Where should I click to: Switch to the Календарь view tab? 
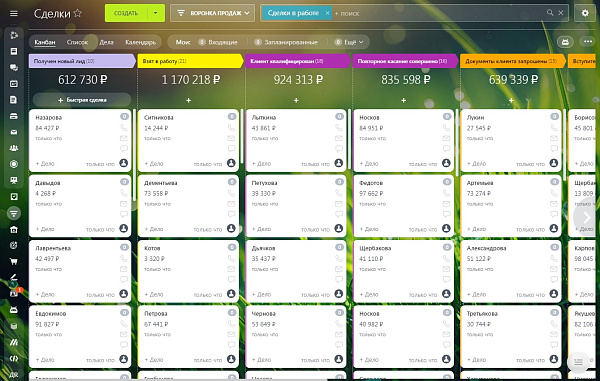pos(140,42)
